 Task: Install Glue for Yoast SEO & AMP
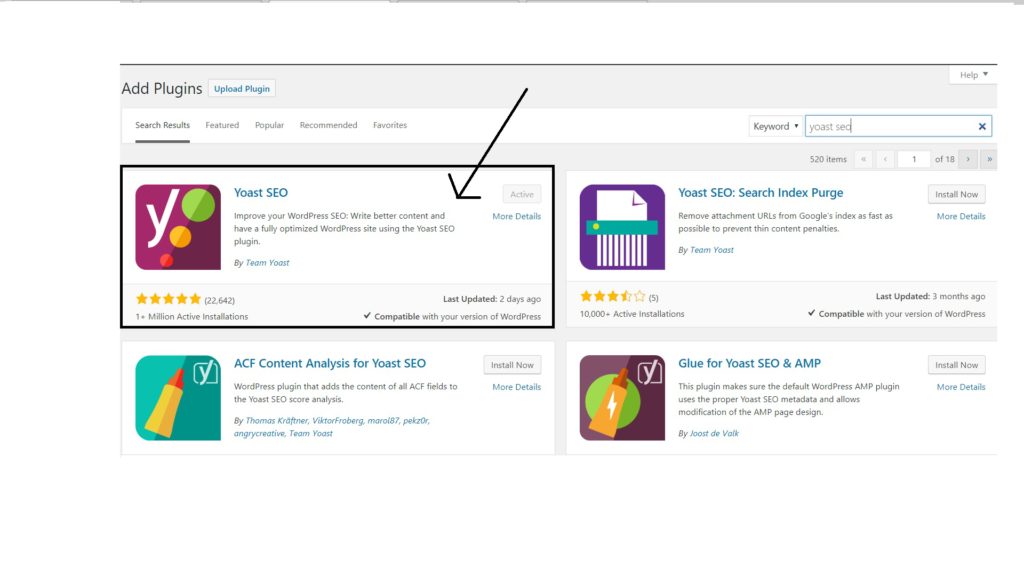coord(956,365)
